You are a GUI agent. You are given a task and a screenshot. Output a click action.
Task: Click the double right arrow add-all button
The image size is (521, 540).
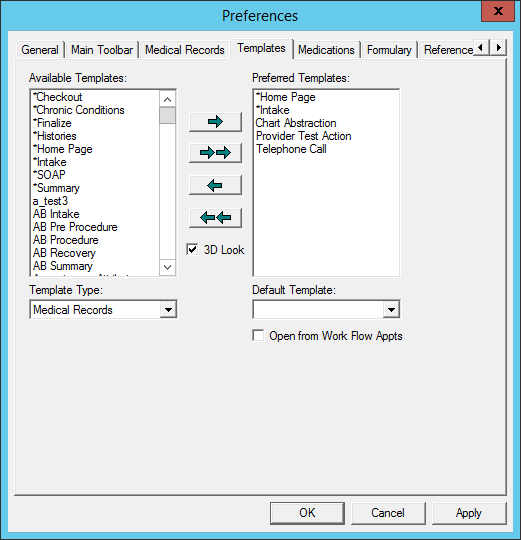click(x=215, y=153)
